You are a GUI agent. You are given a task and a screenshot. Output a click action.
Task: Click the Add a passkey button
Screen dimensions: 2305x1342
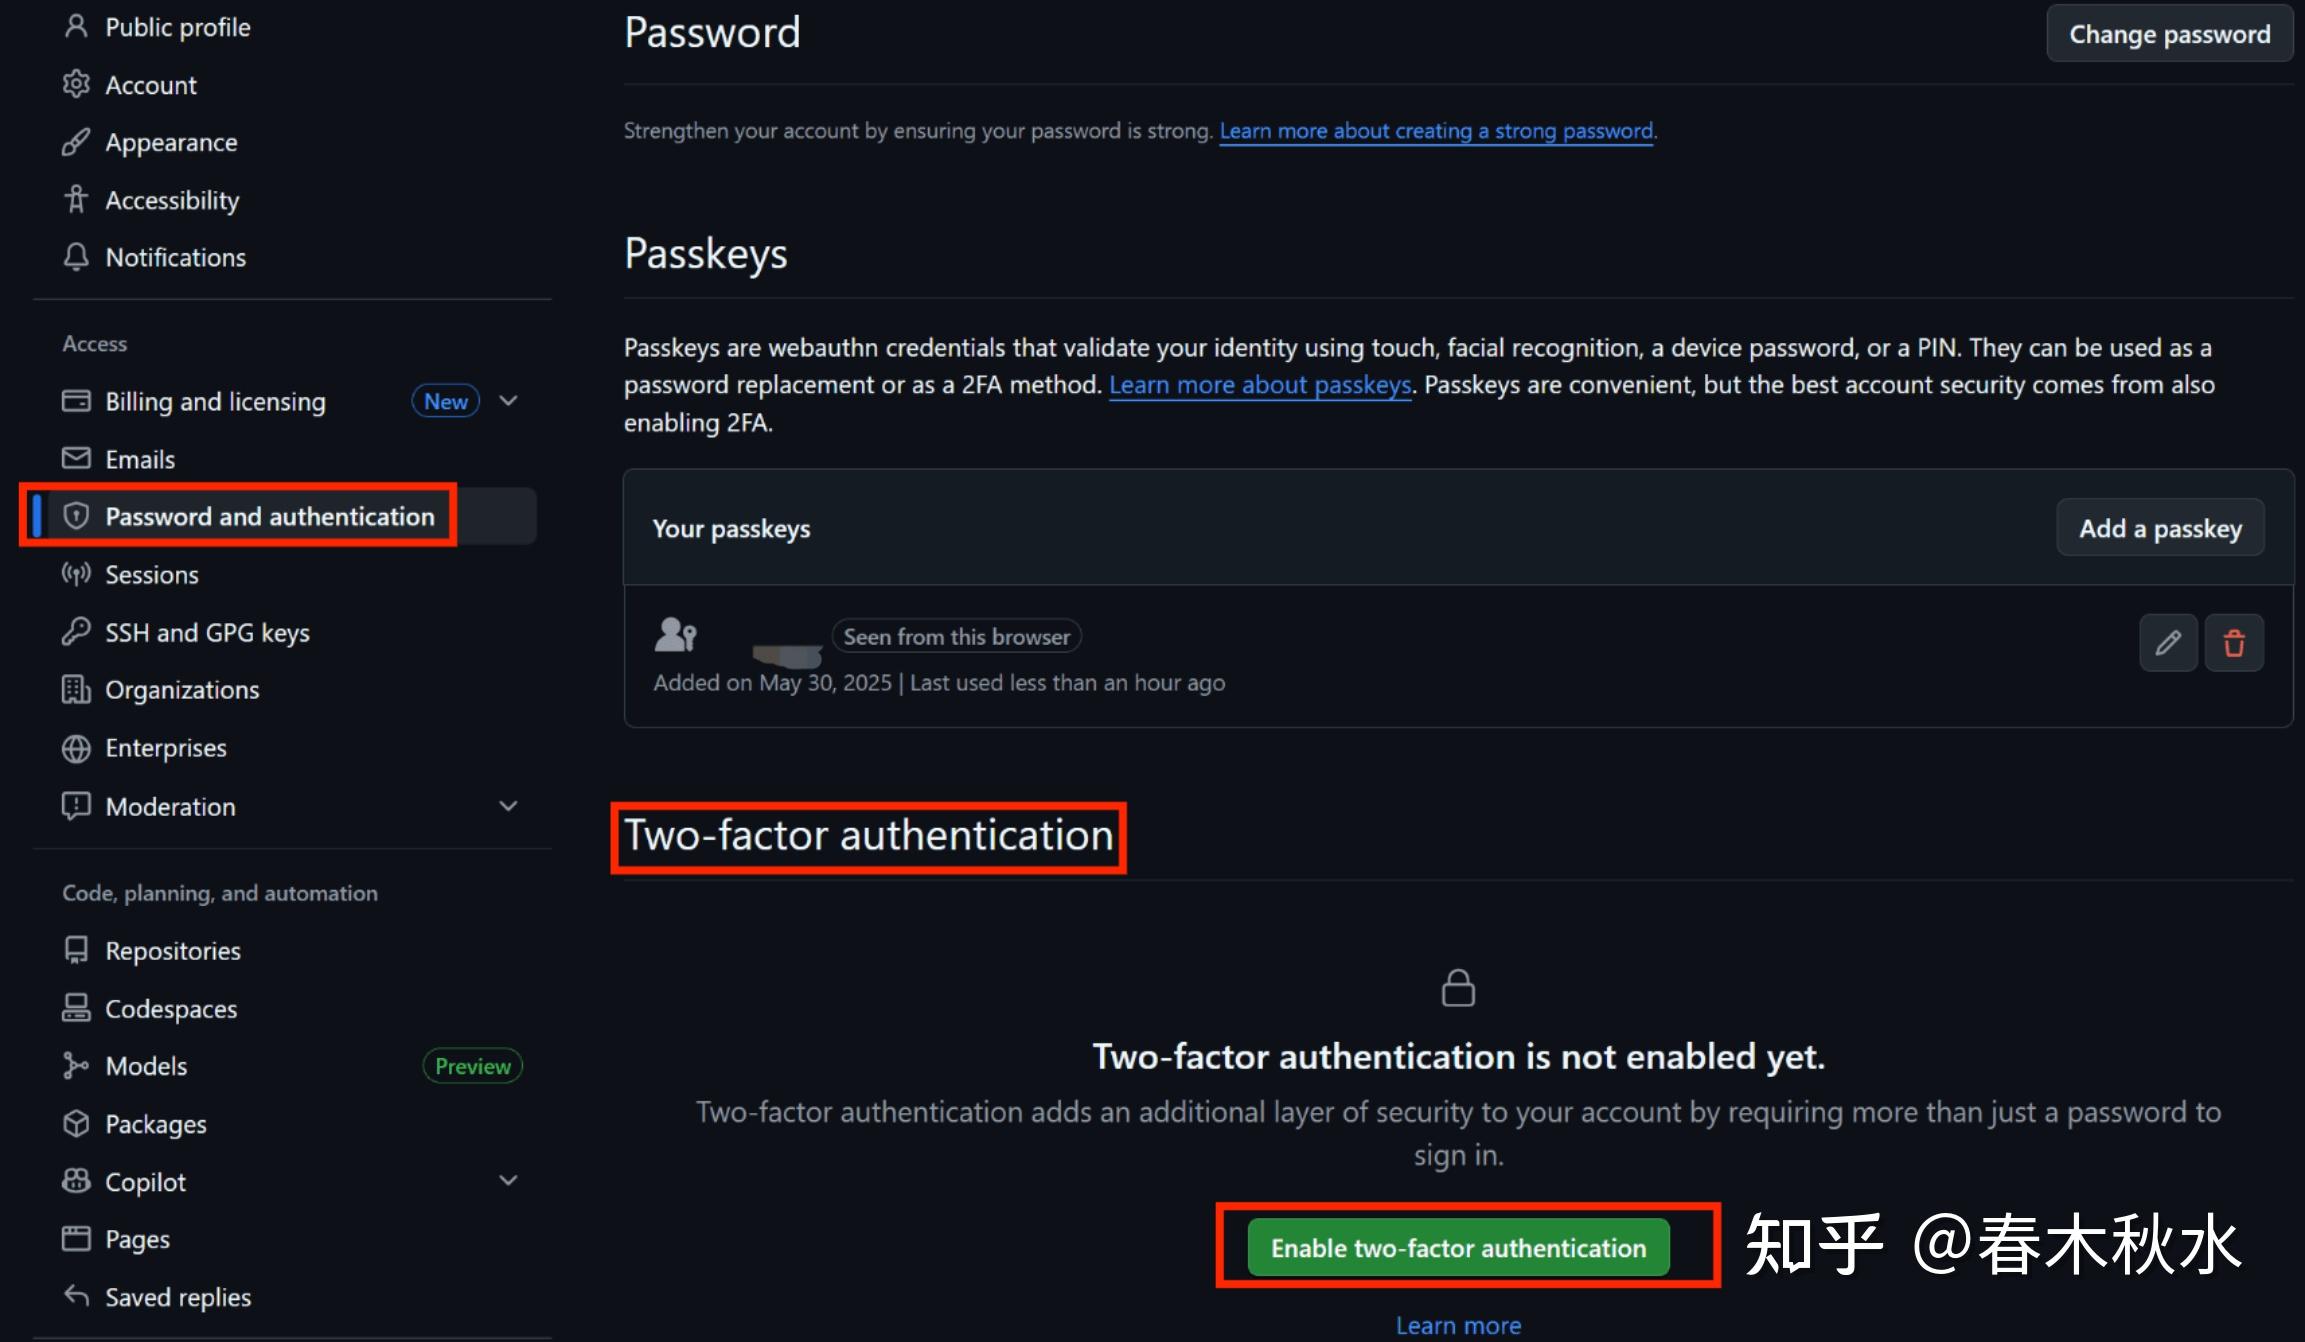(2160, 528)
